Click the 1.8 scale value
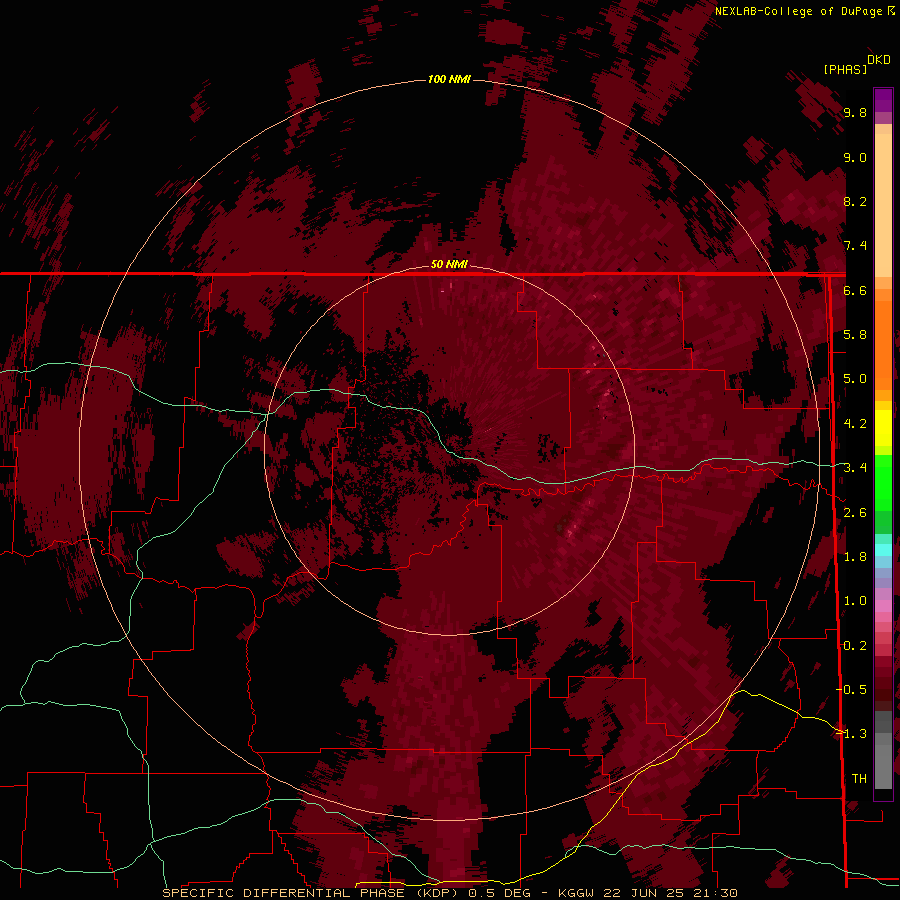Image resolution: width=900 pixels, height=900 pixels. tap(855, 557)
